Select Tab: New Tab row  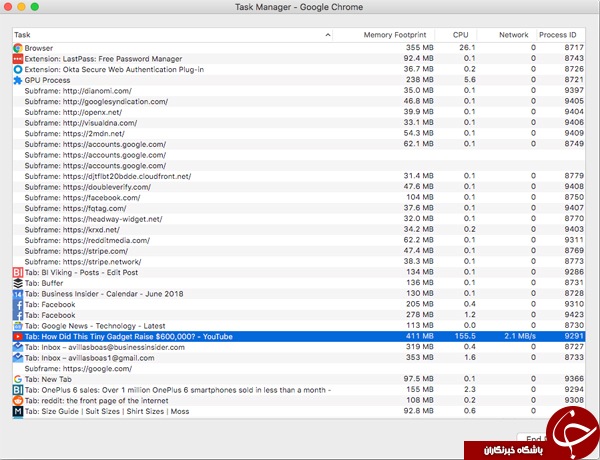(x=298, y=379)
